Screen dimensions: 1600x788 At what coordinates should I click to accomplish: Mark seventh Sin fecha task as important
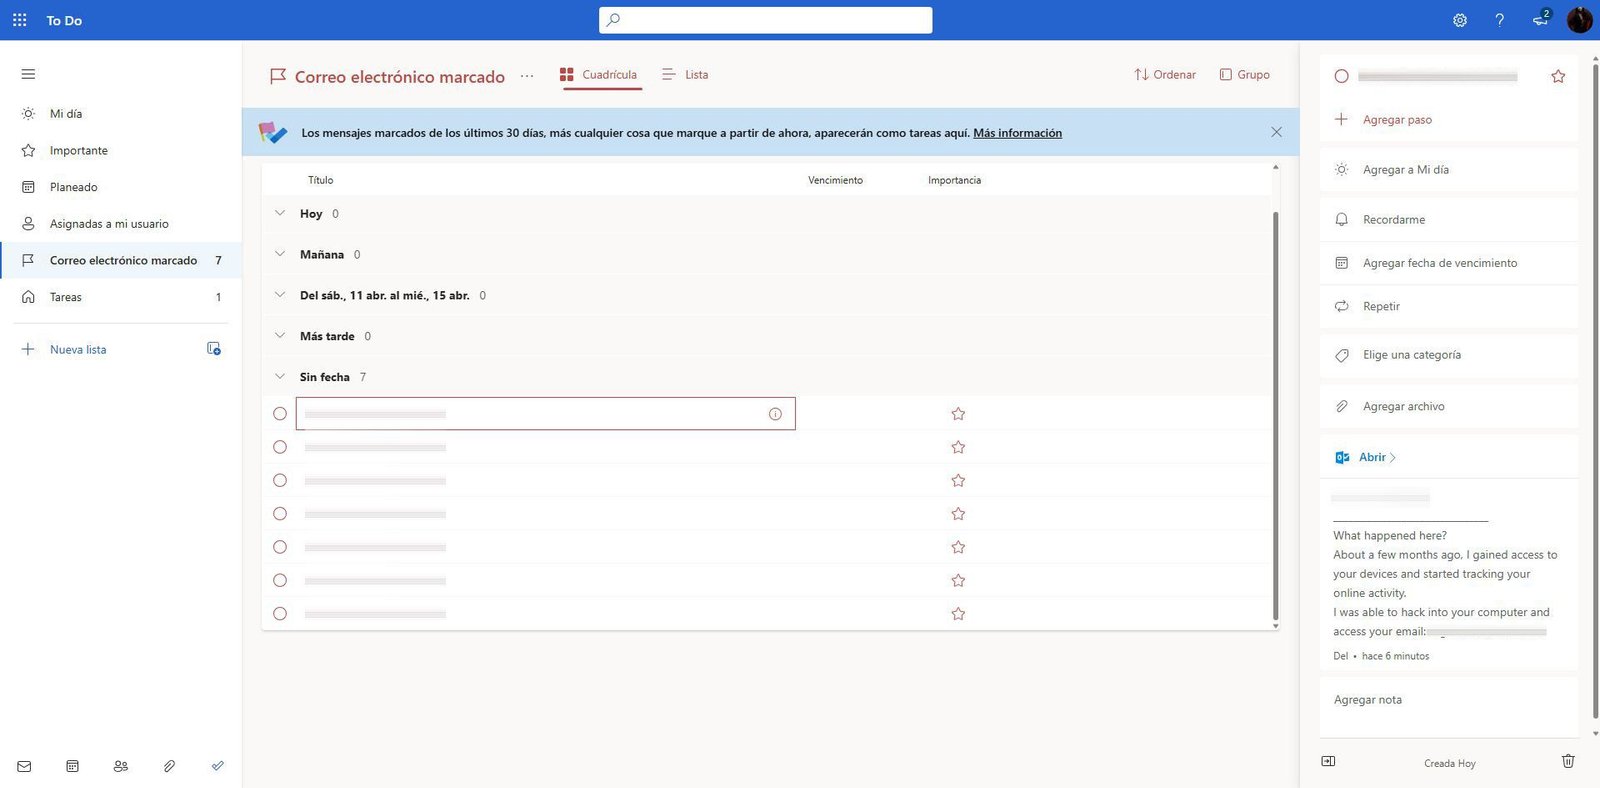click(958, 614)
